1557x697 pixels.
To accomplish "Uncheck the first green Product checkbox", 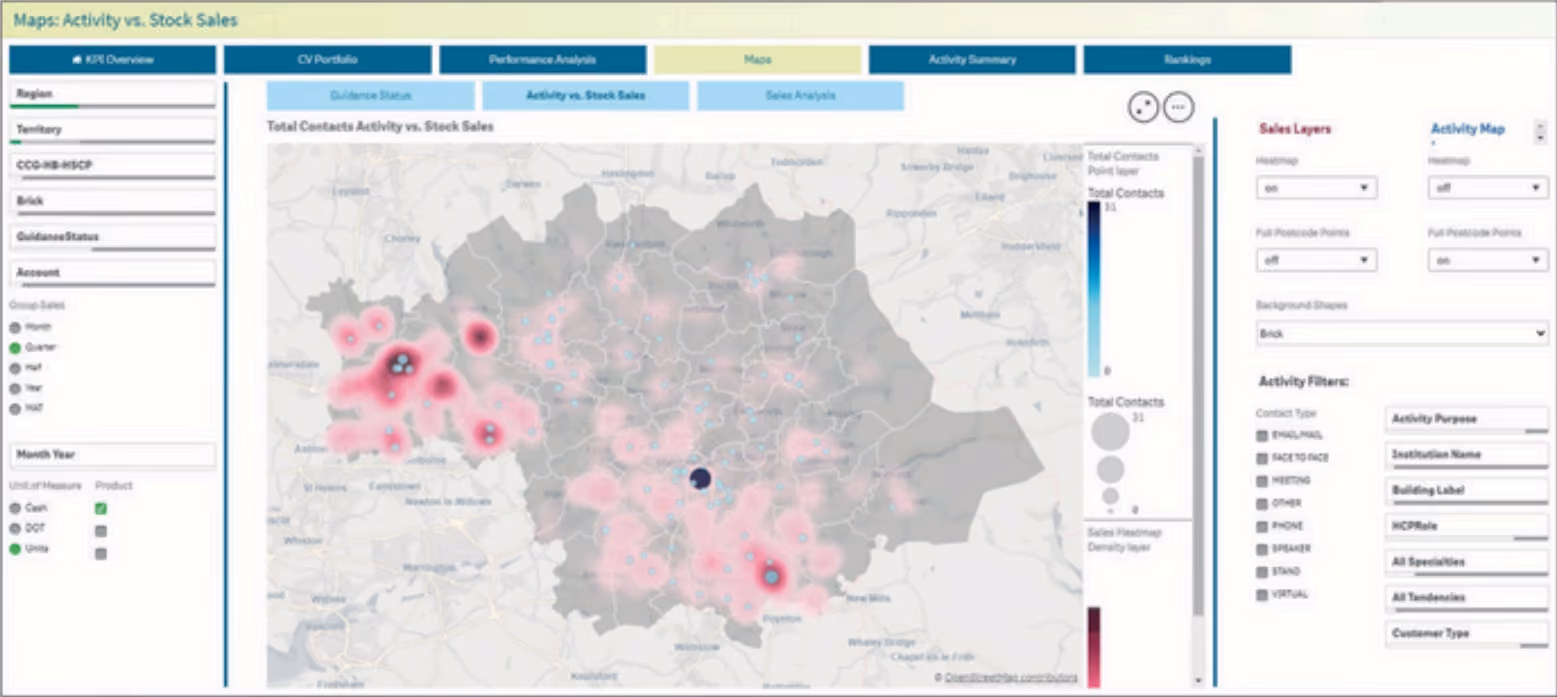I will pos(101,508).
